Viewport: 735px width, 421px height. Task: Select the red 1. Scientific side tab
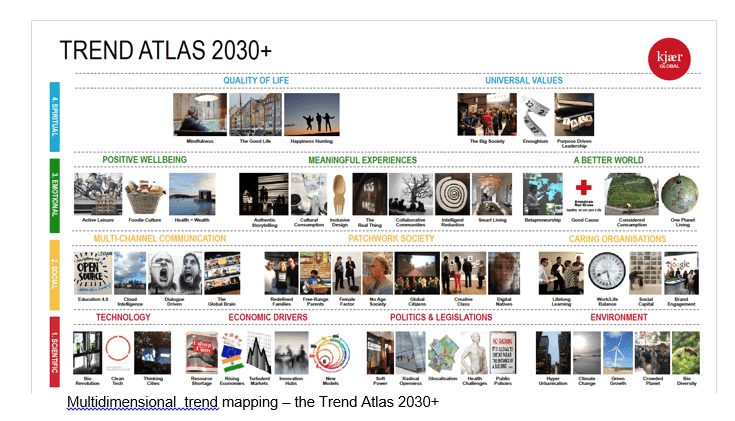tap(55, 354)
